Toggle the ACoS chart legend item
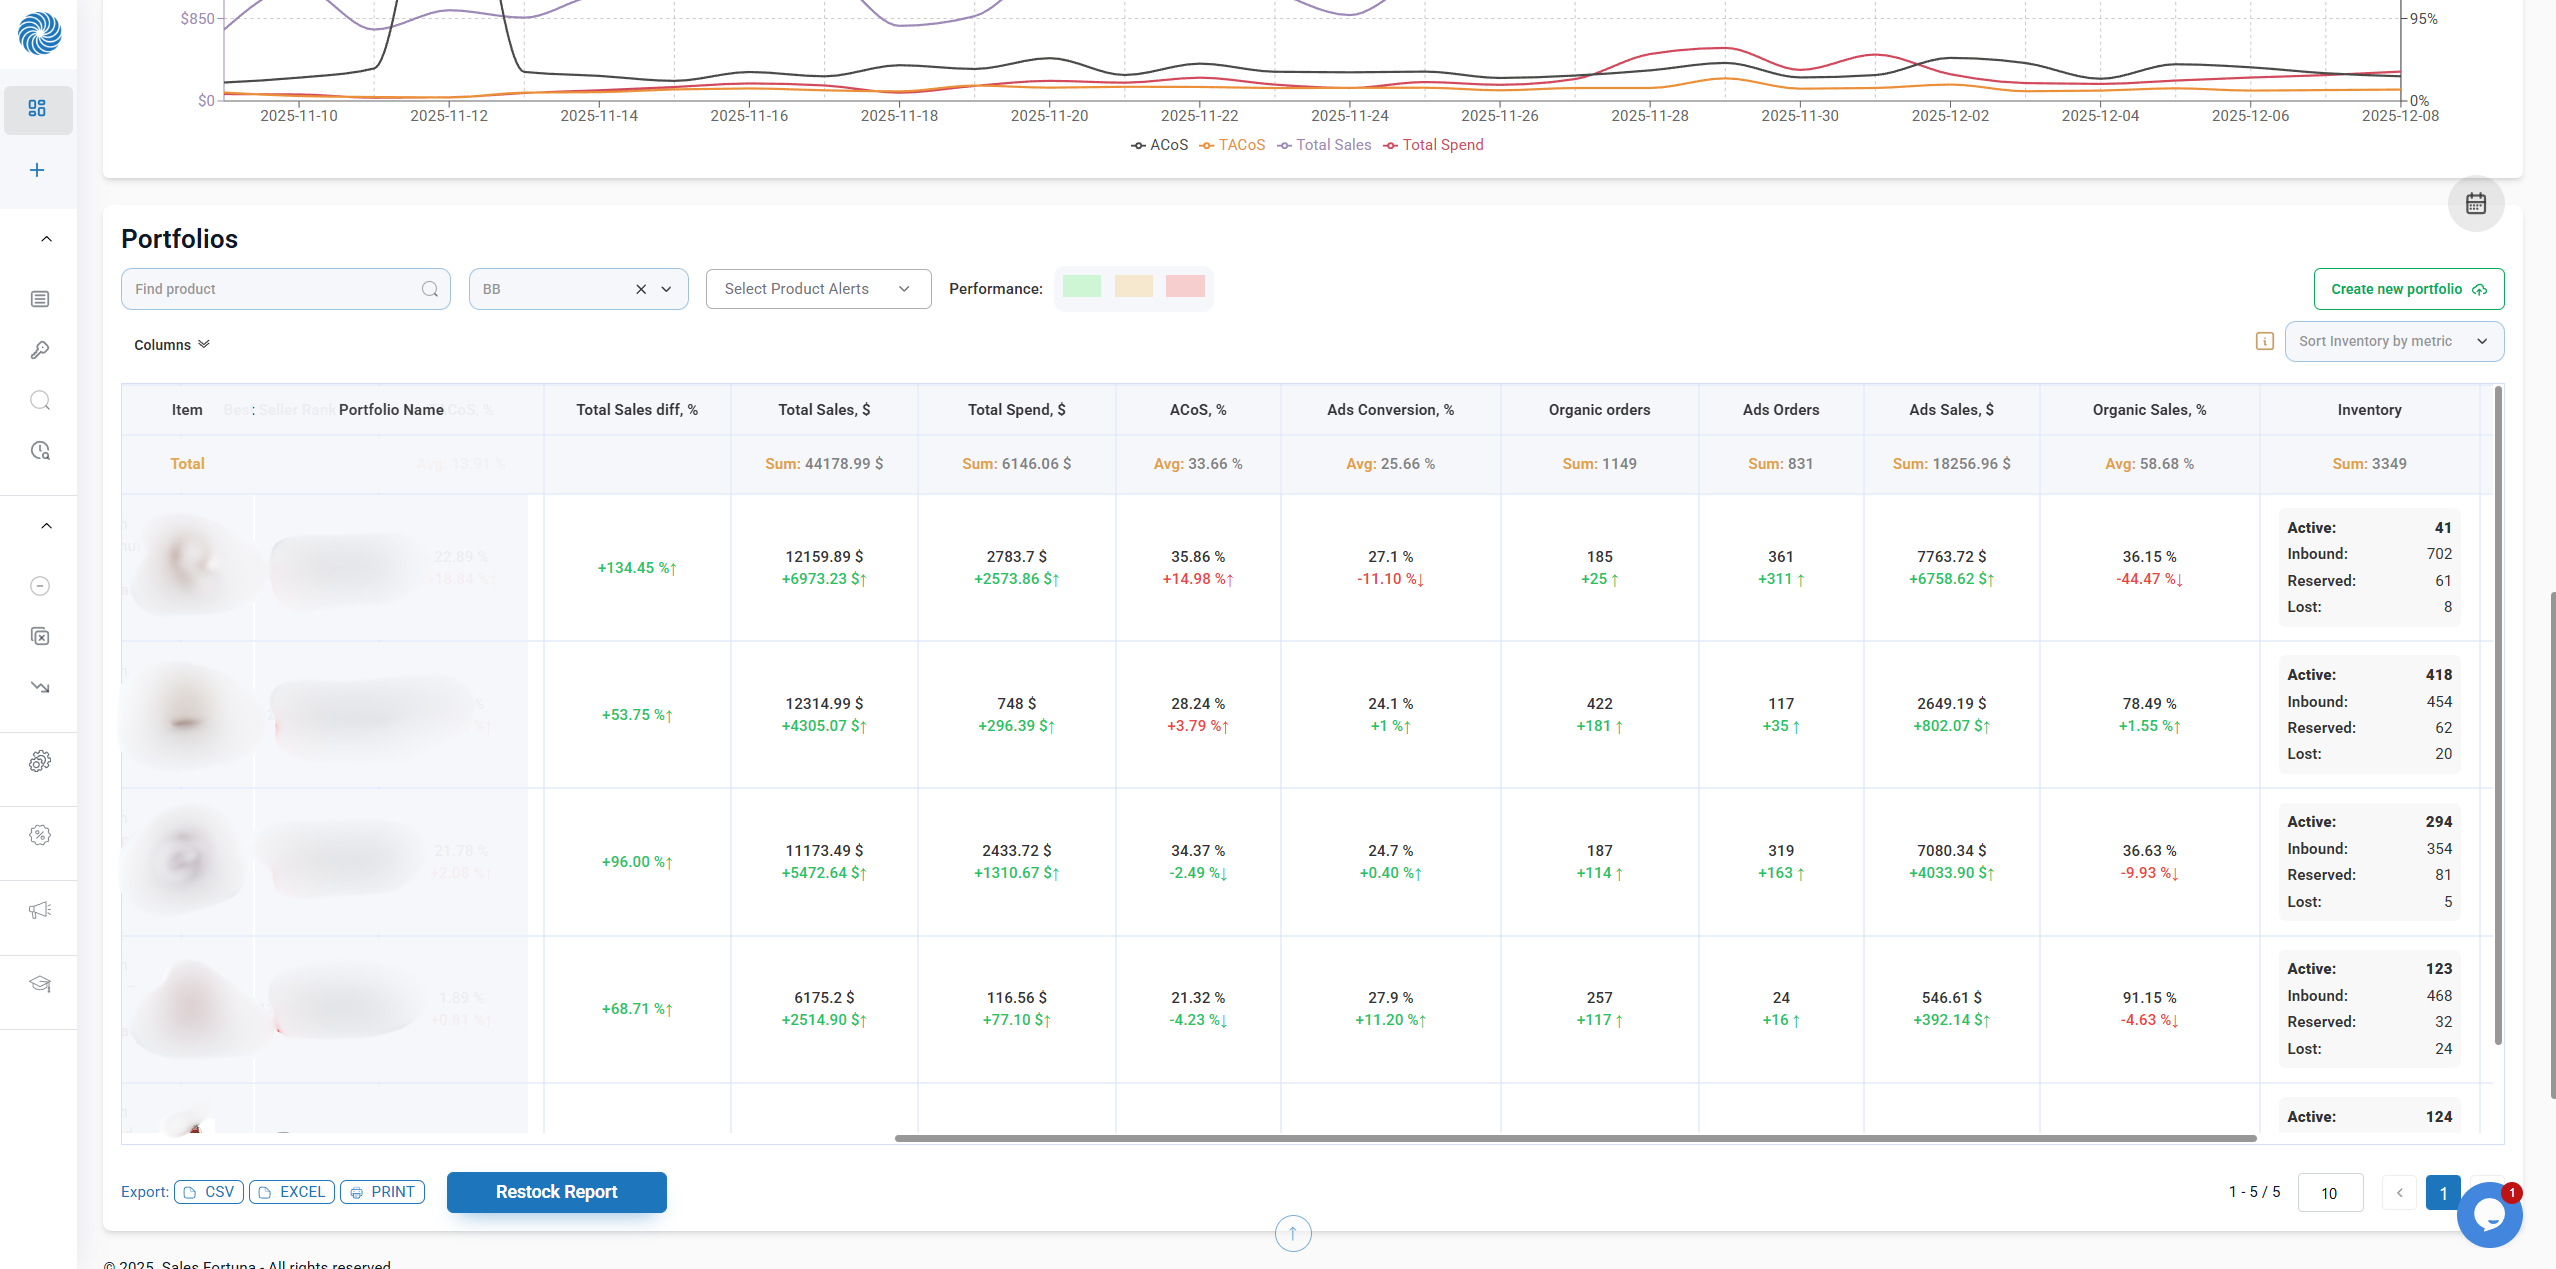This screenshot has width=2556, height=1269. [1160, 145]
